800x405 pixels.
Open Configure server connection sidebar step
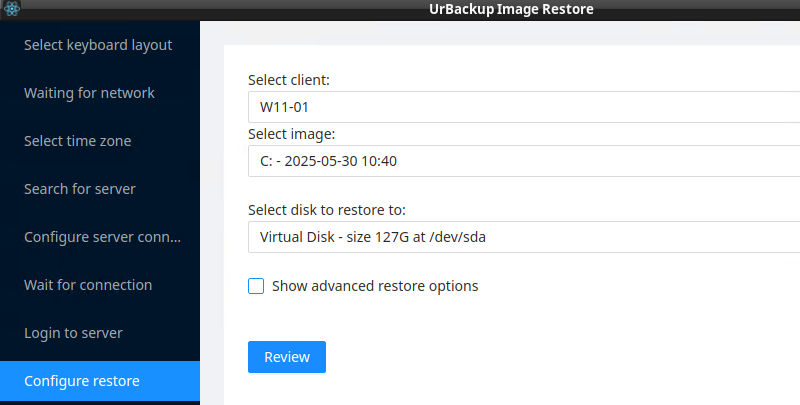click(102, 237)
